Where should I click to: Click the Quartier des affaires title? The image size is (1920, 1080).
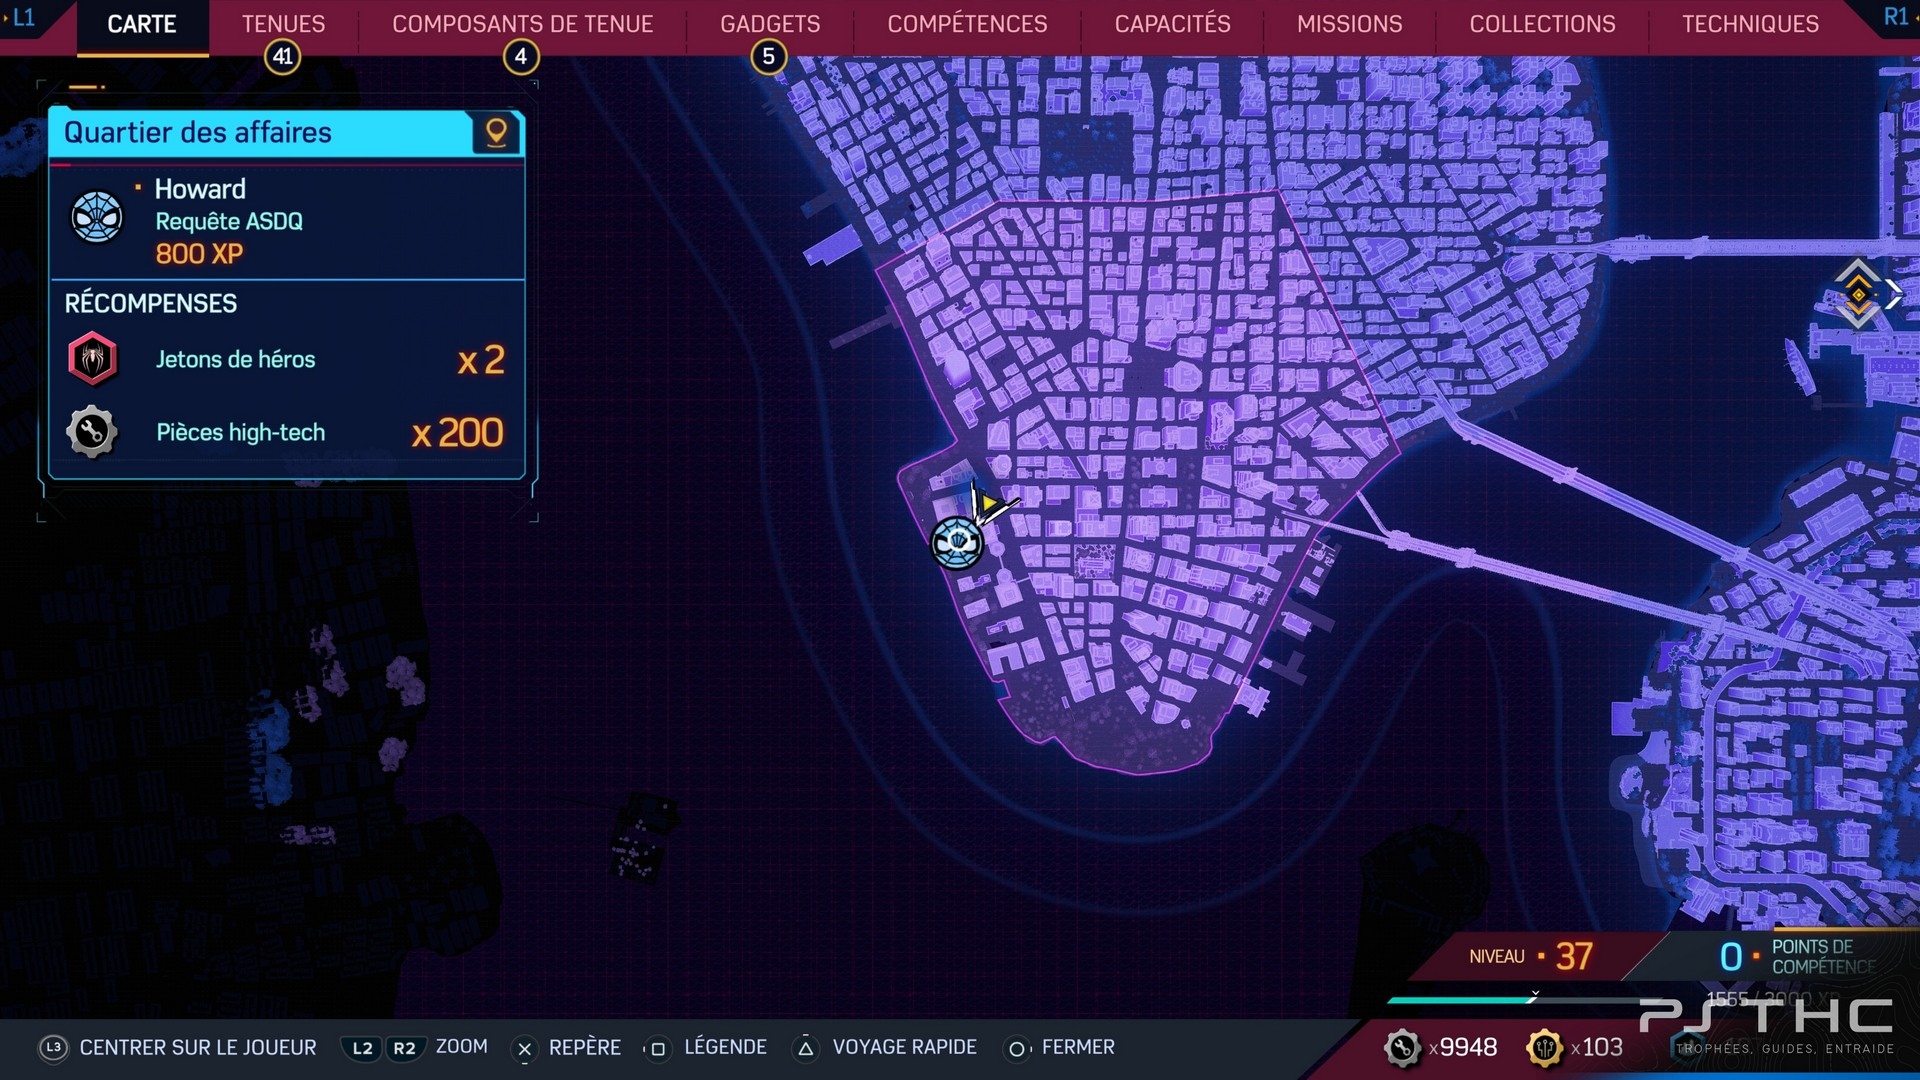[x=198, y=132]
